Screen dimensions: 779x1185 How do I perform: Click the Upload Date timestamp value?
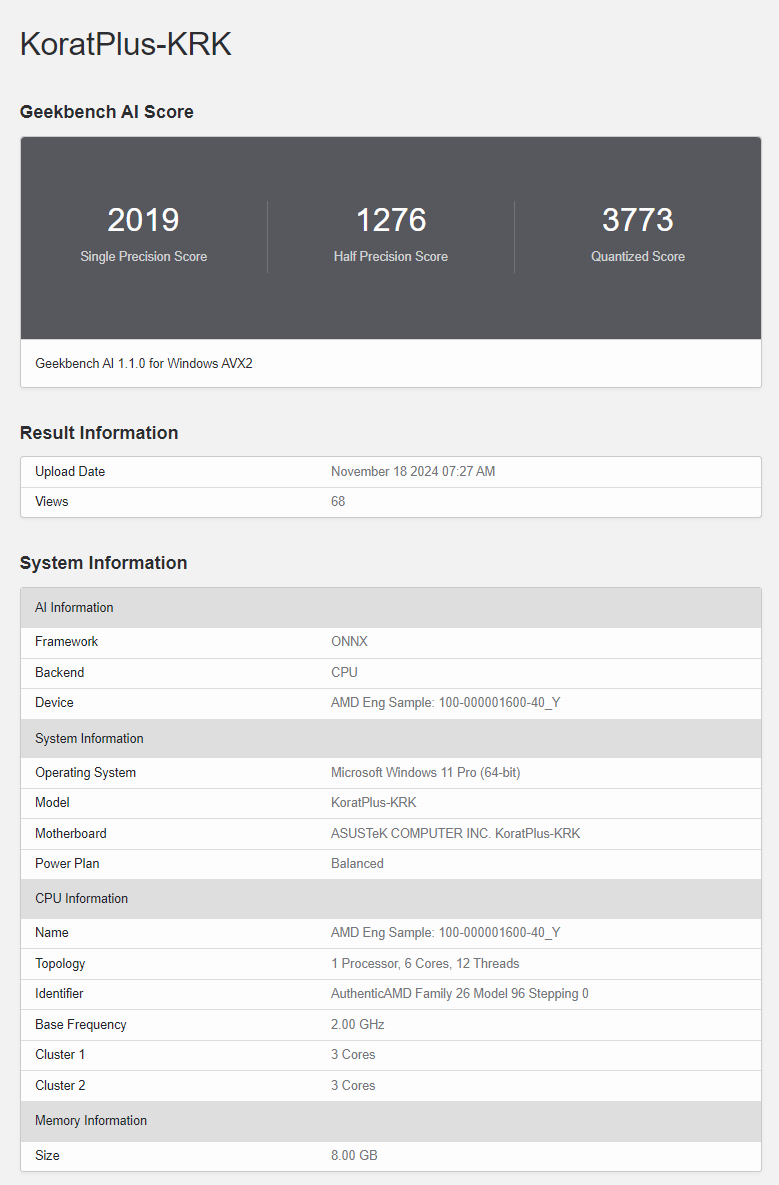[413, 472]
